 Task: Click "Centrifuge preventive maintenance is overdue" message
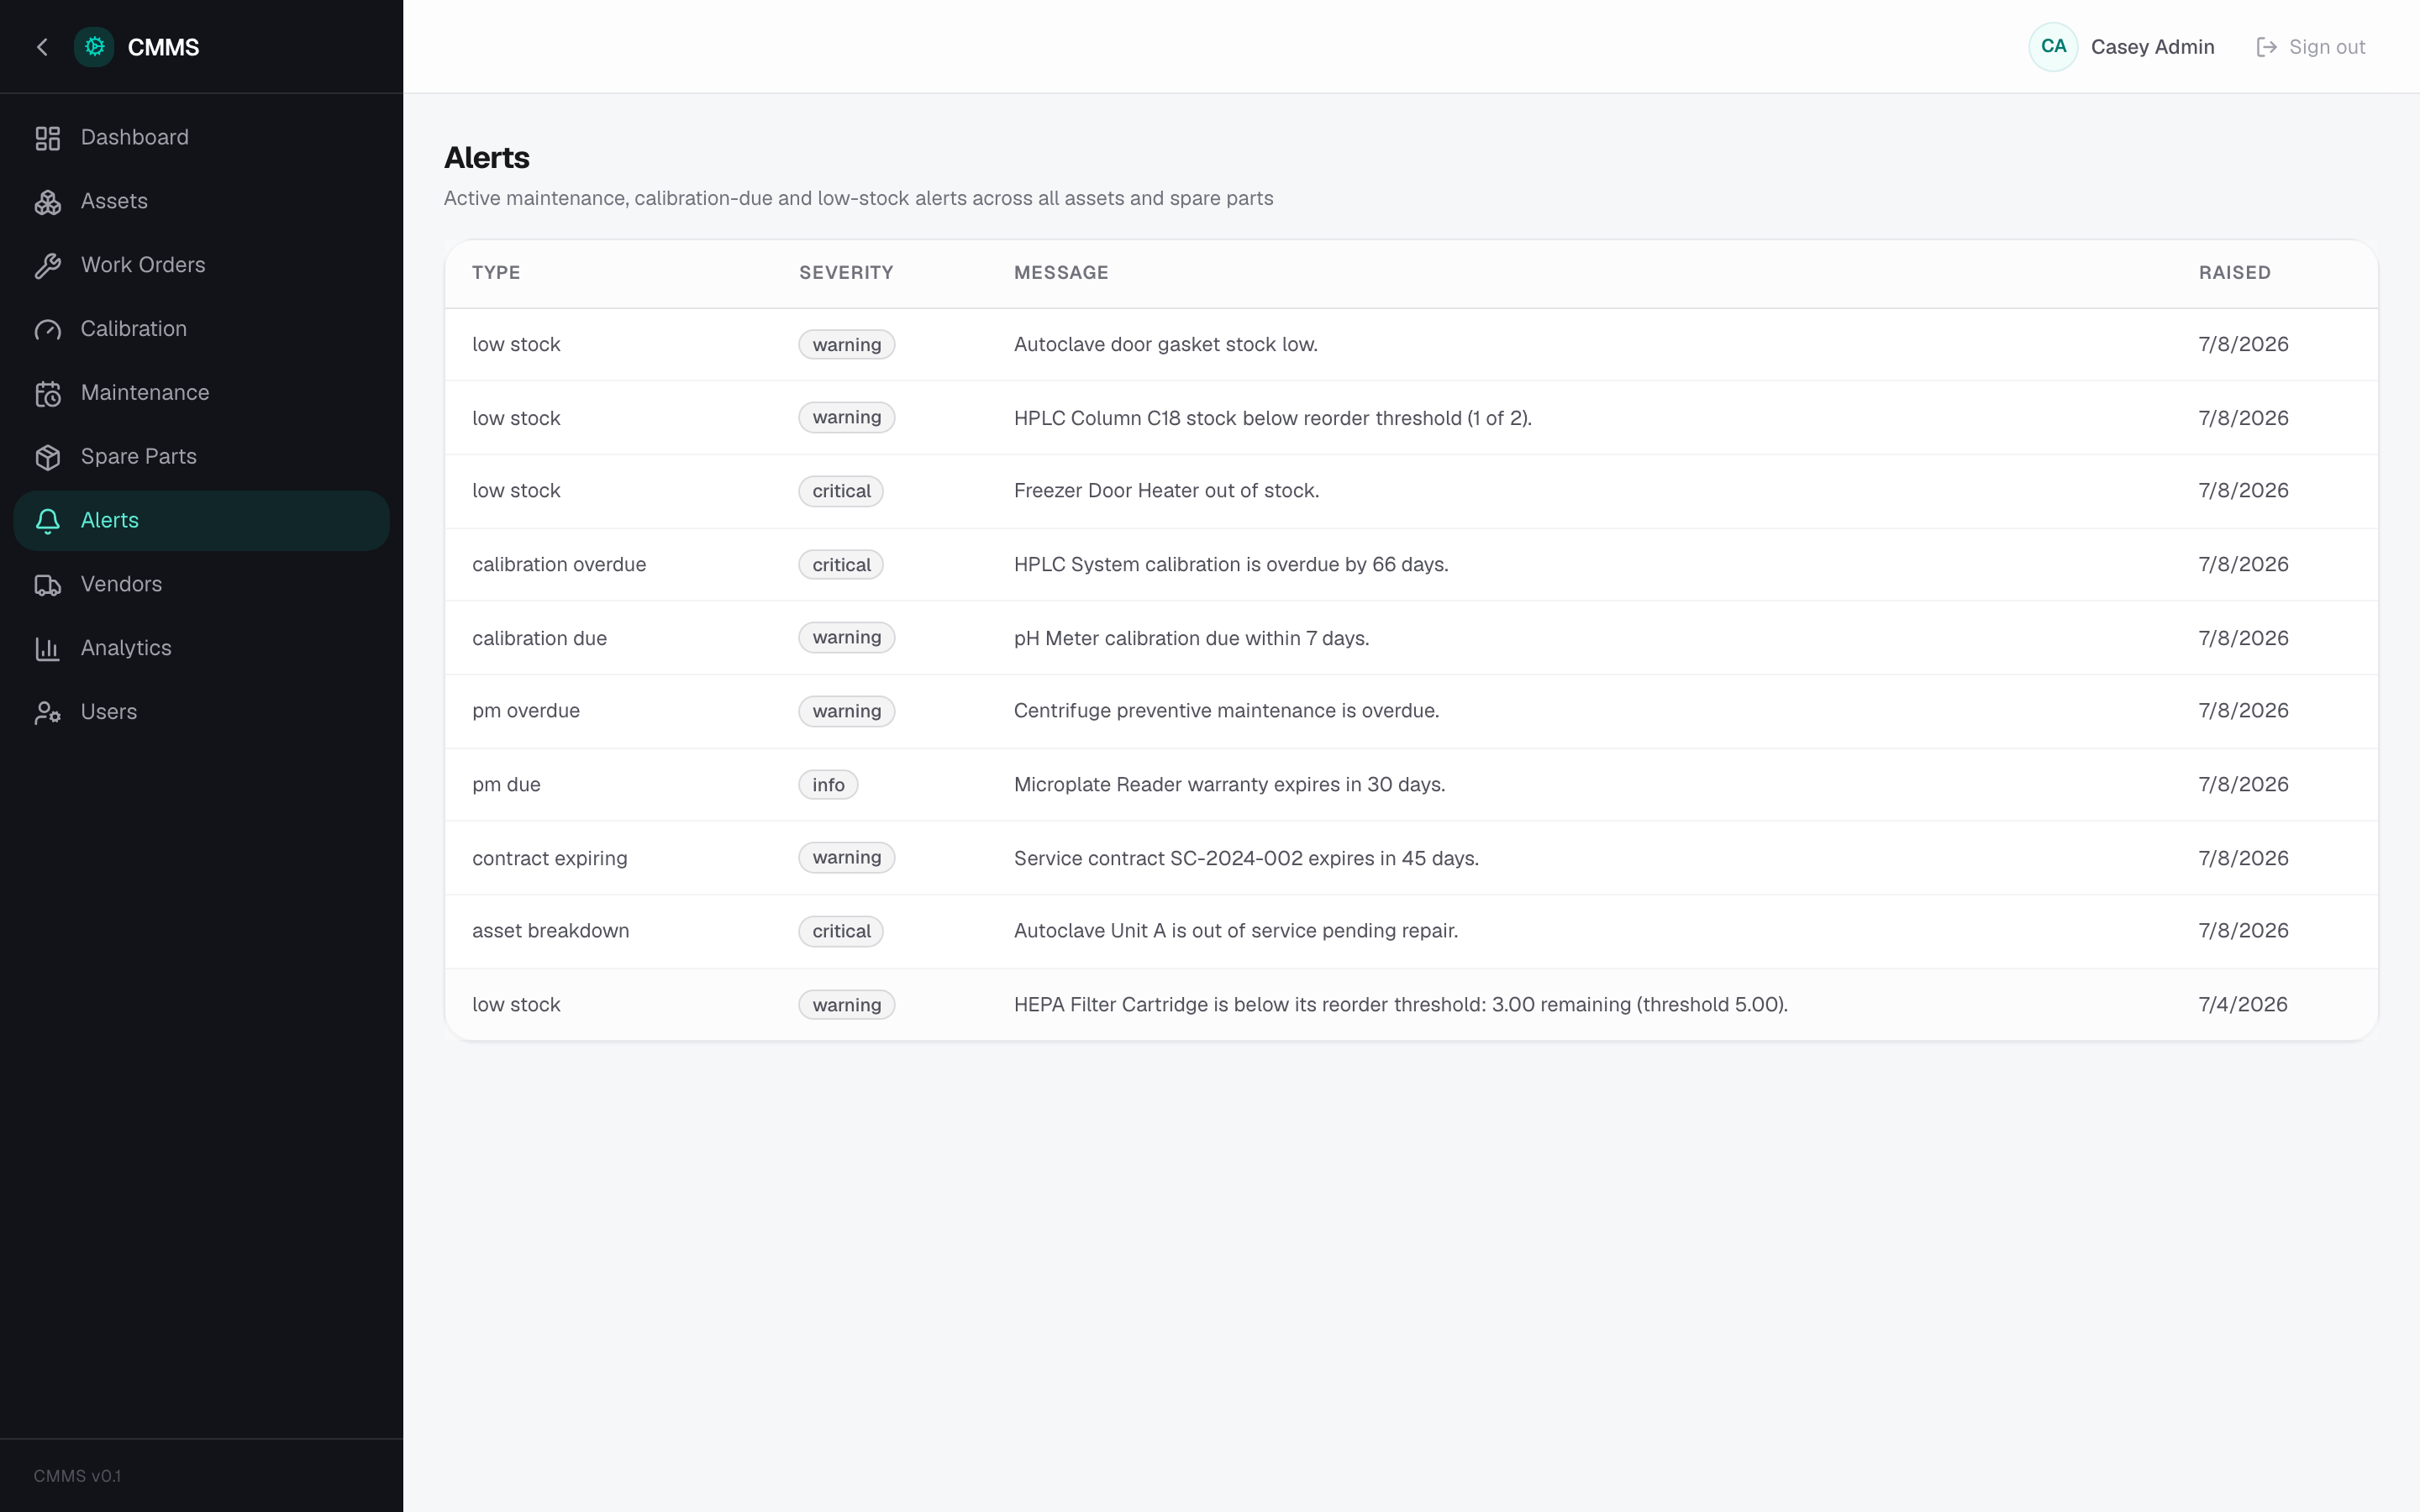(1226, 711)
